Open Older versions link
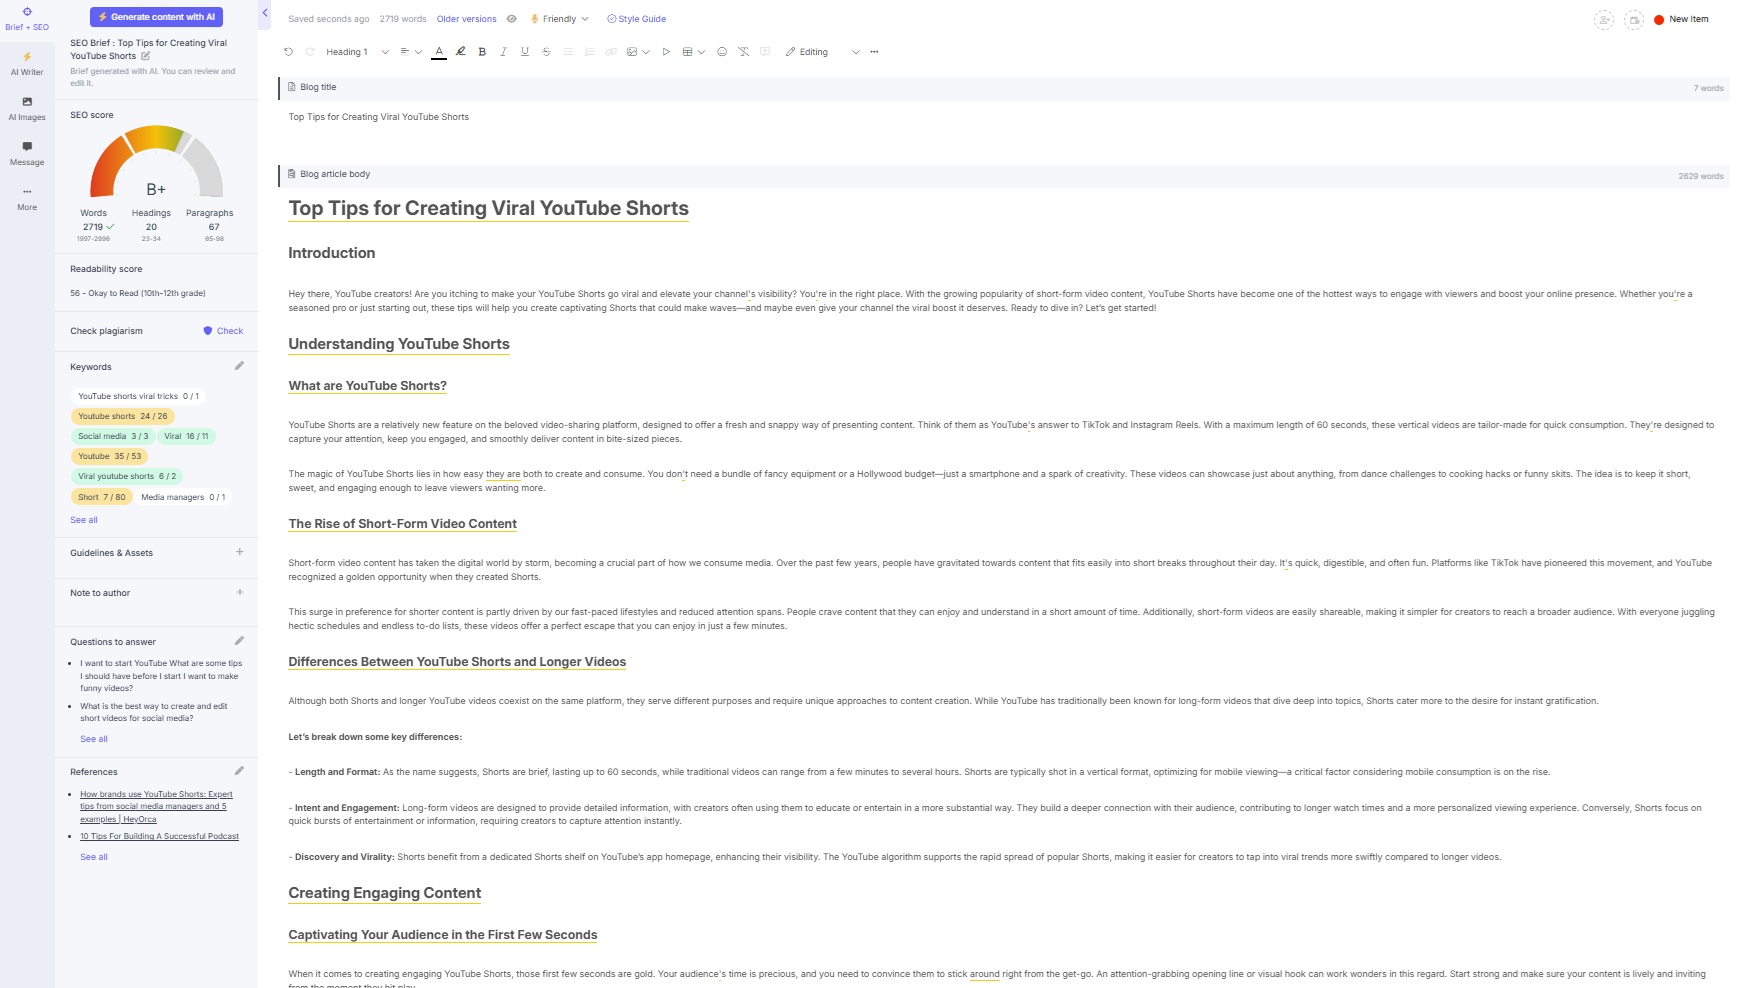 click(466, 19)
